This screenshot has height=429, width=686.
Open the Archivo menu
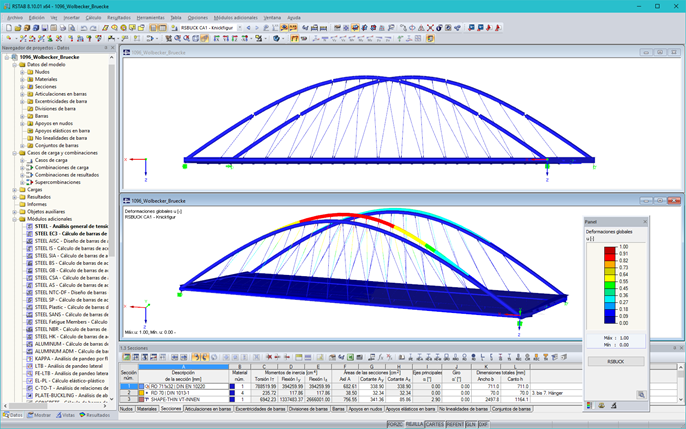[15, 18]
